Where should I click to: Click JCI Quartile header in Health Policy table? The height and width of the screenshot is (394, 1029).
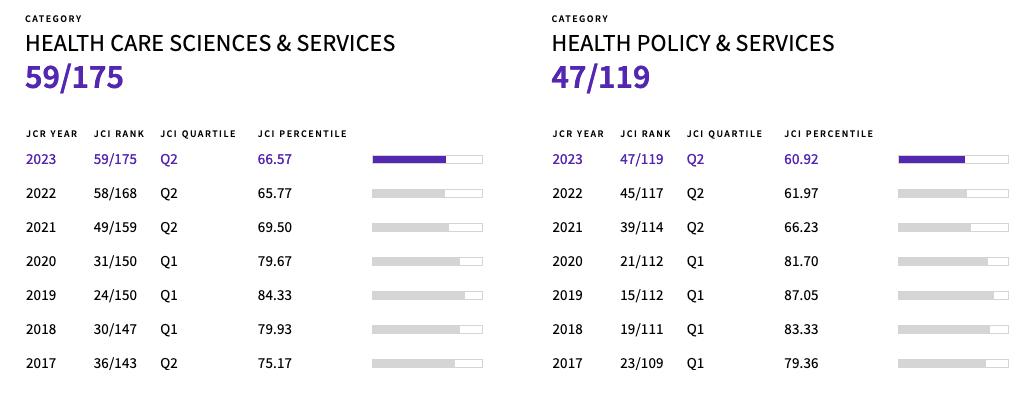pos(724,134)
